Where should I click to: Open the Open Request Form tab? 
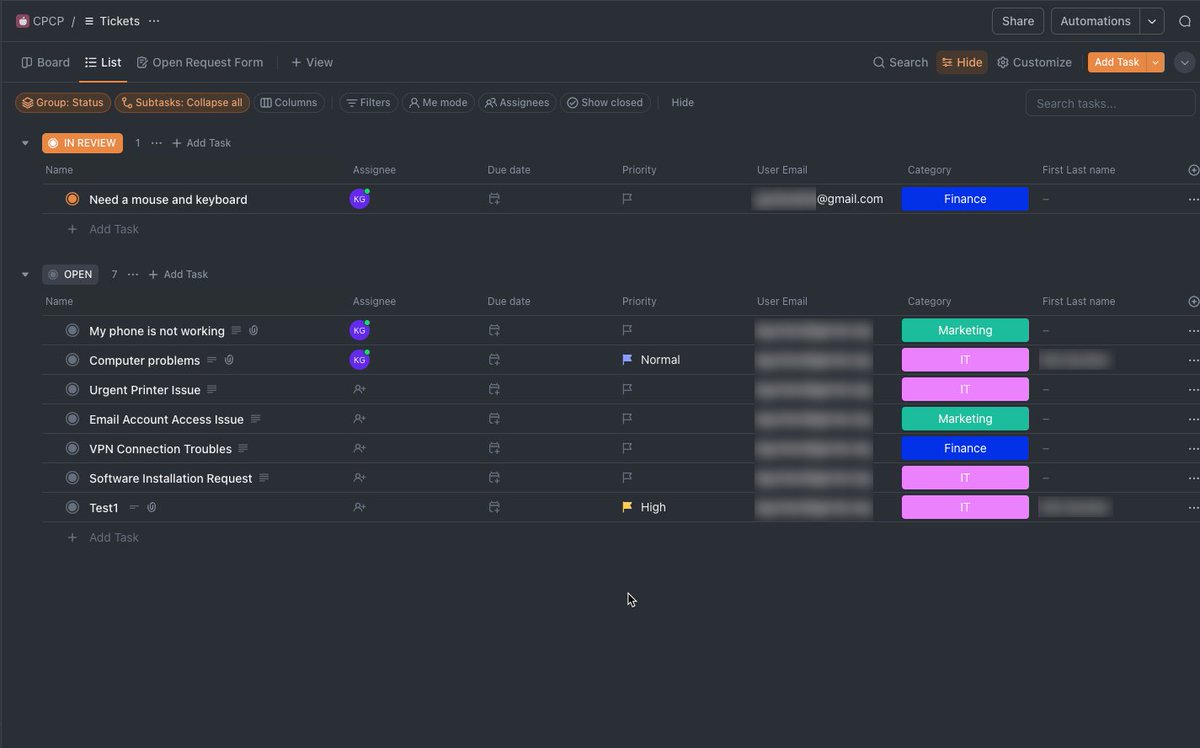click(x=200, y=62)
